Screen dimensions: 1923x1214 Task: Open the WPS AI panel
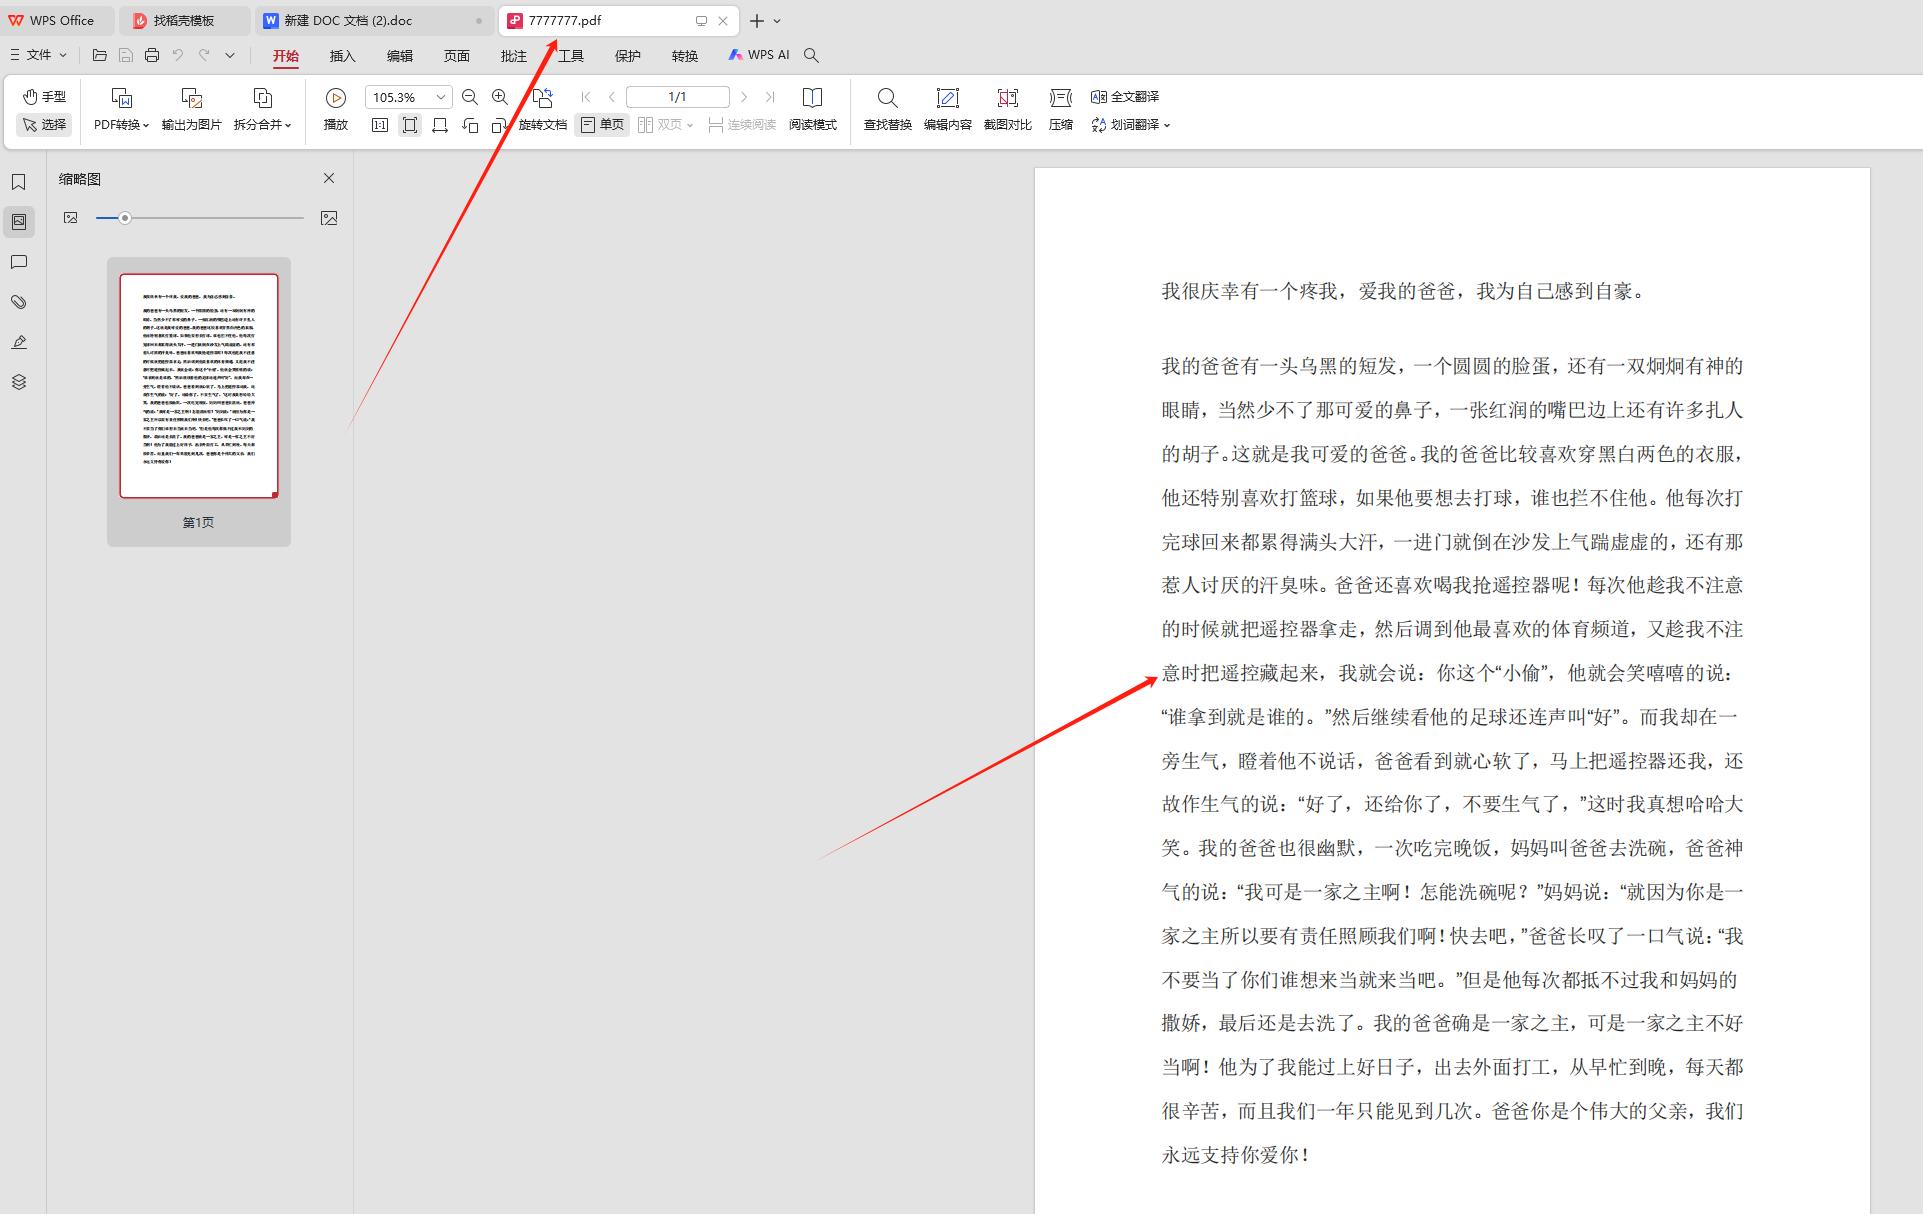click(x=759, y=55)
